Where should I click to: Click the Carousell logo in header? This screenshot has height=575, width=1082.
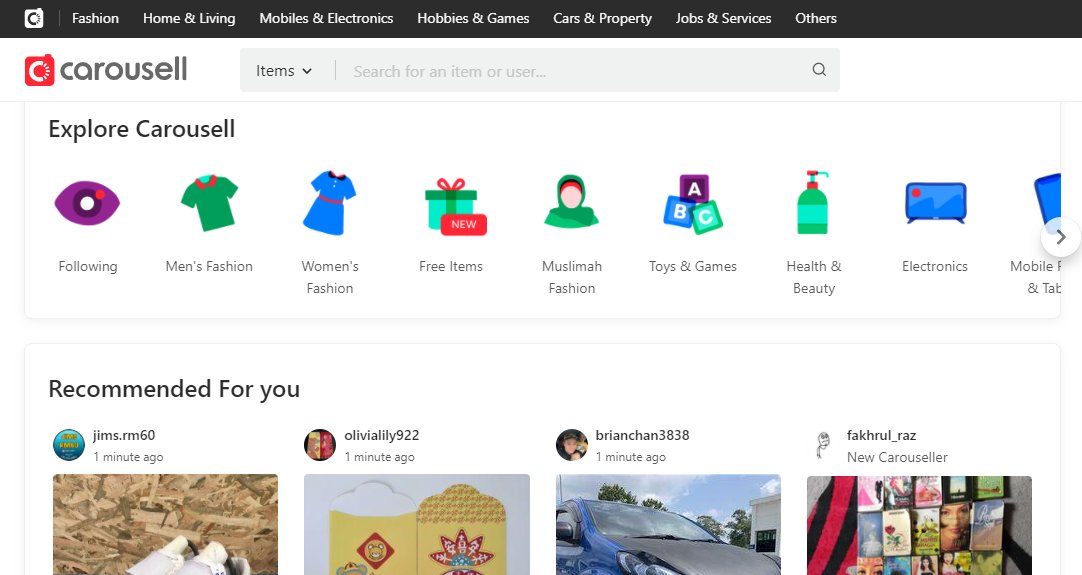point(106,70)
